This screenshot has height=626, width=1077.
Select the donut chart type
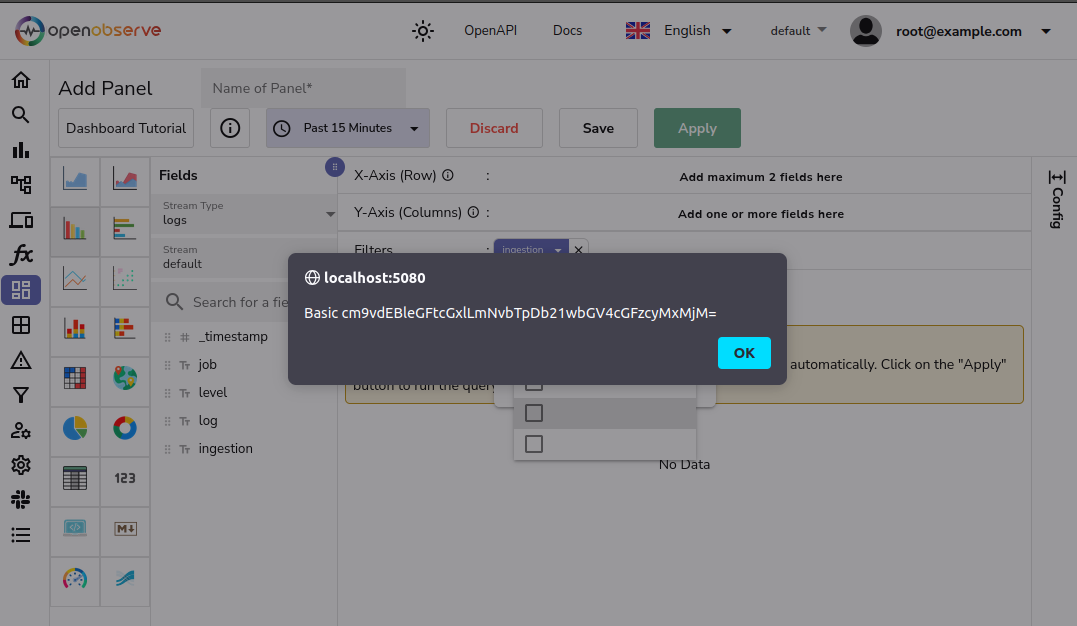125,429
